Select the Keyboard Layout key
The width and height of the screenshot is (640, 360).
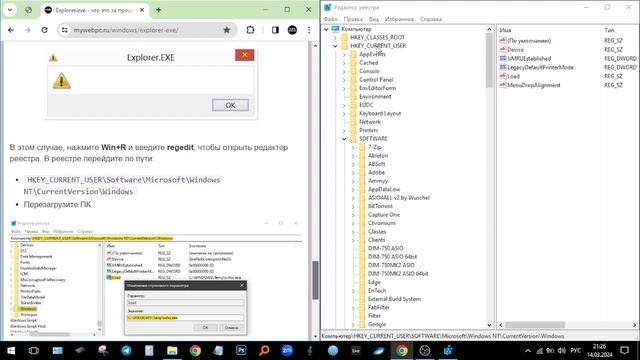coord(380,113)
